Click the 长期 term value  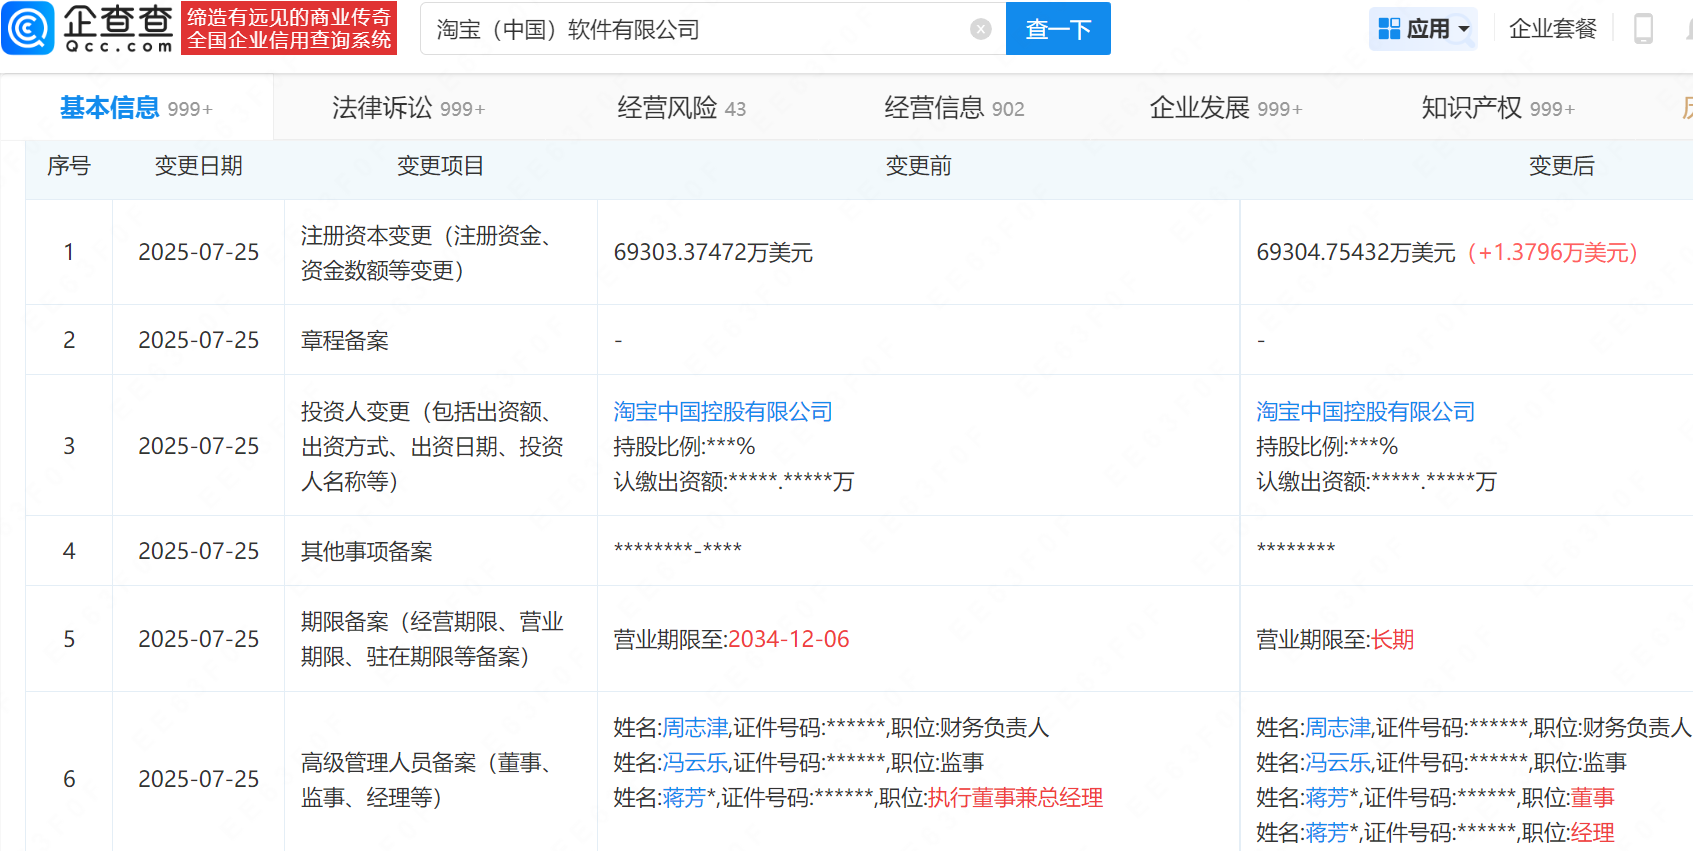[1393, 640]
